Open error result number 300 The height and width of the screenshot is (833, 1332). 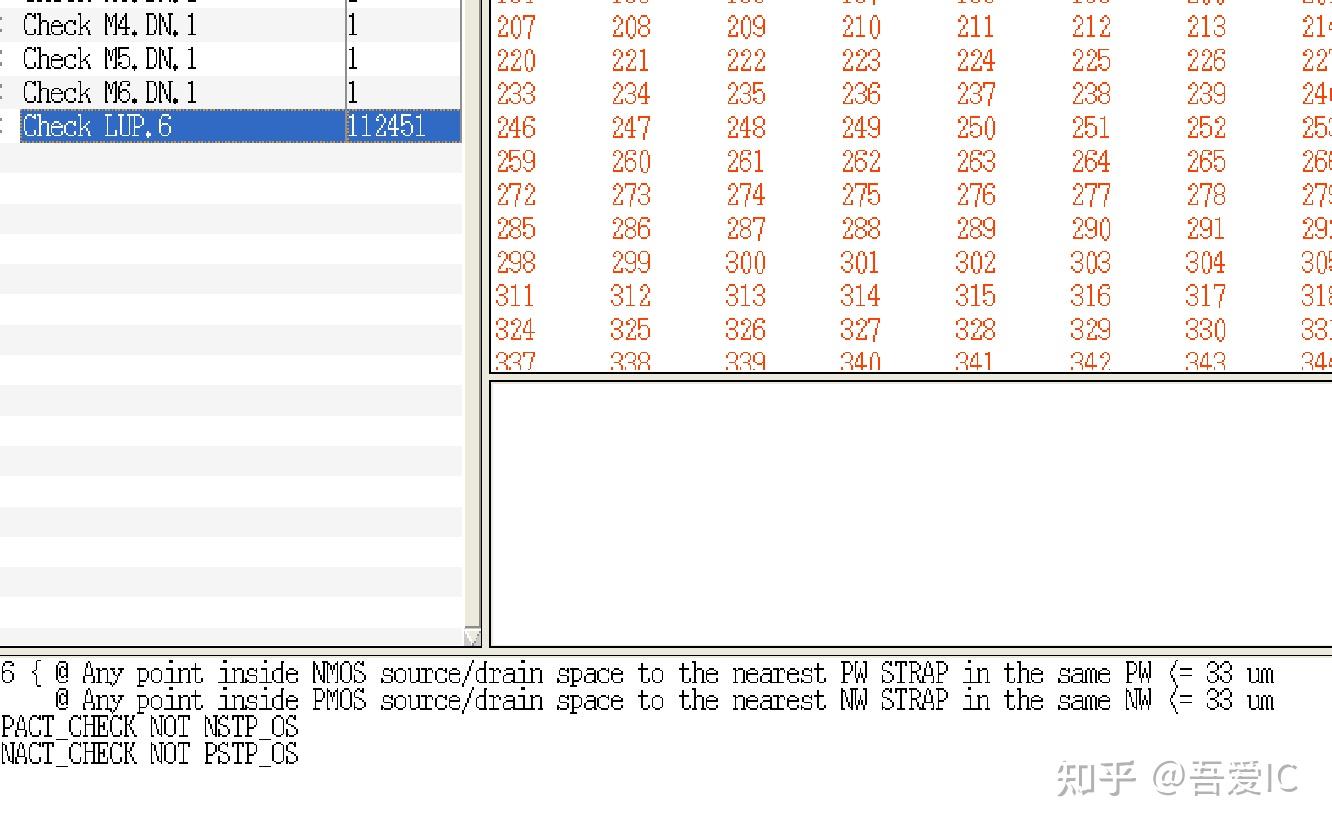pyautogui.click(x=745, y=263)
